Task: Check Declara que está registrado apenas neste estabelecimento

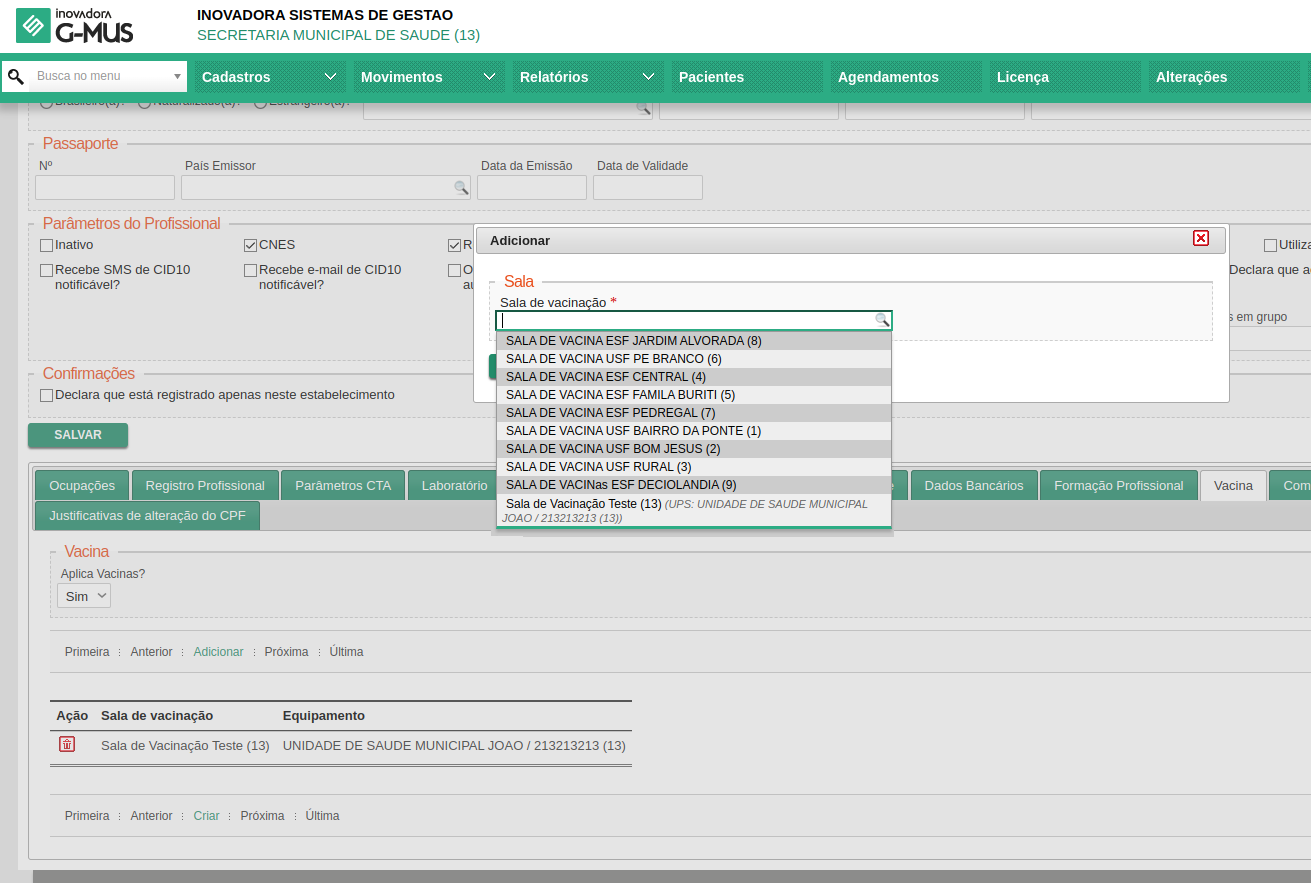Action: (46, 395)
